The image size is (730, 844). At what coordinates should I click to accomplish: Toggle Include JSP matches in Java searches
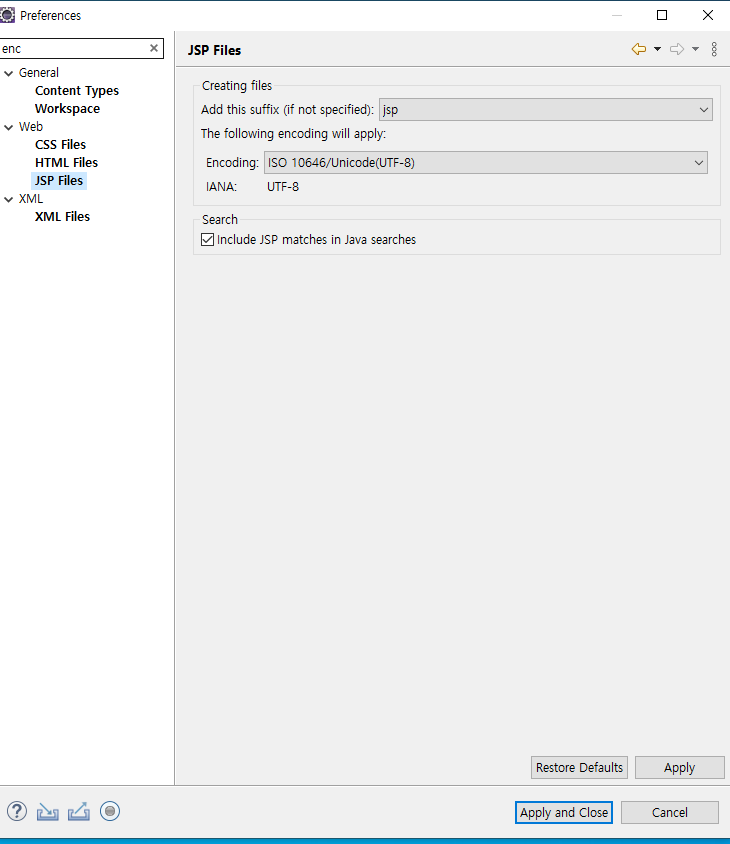click(207, 240)
